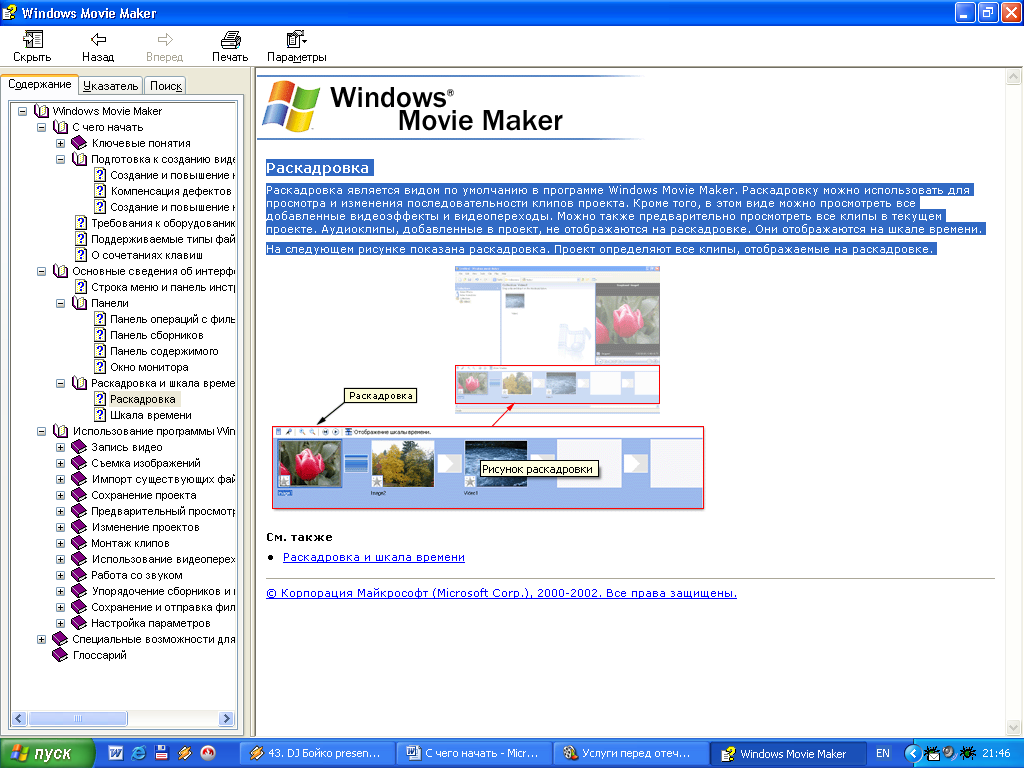Click the question page icon for Шкала времени
This screenshot has width=1024, height=768.
point(100,415)
